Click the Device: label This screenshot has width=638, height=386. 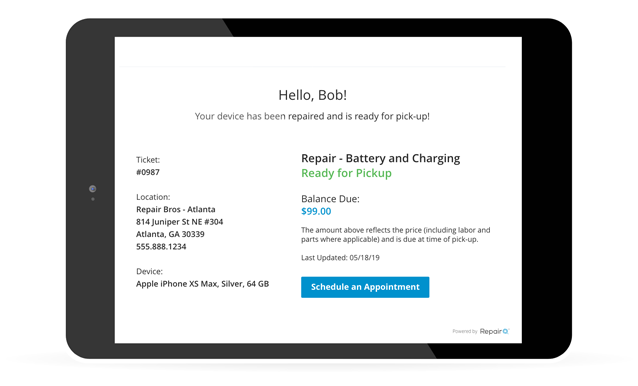coord(149,271)
